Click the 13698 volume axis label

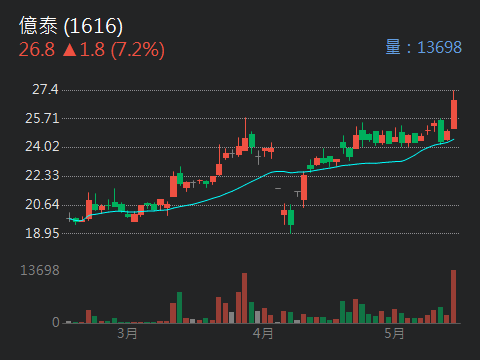[40, 270]
